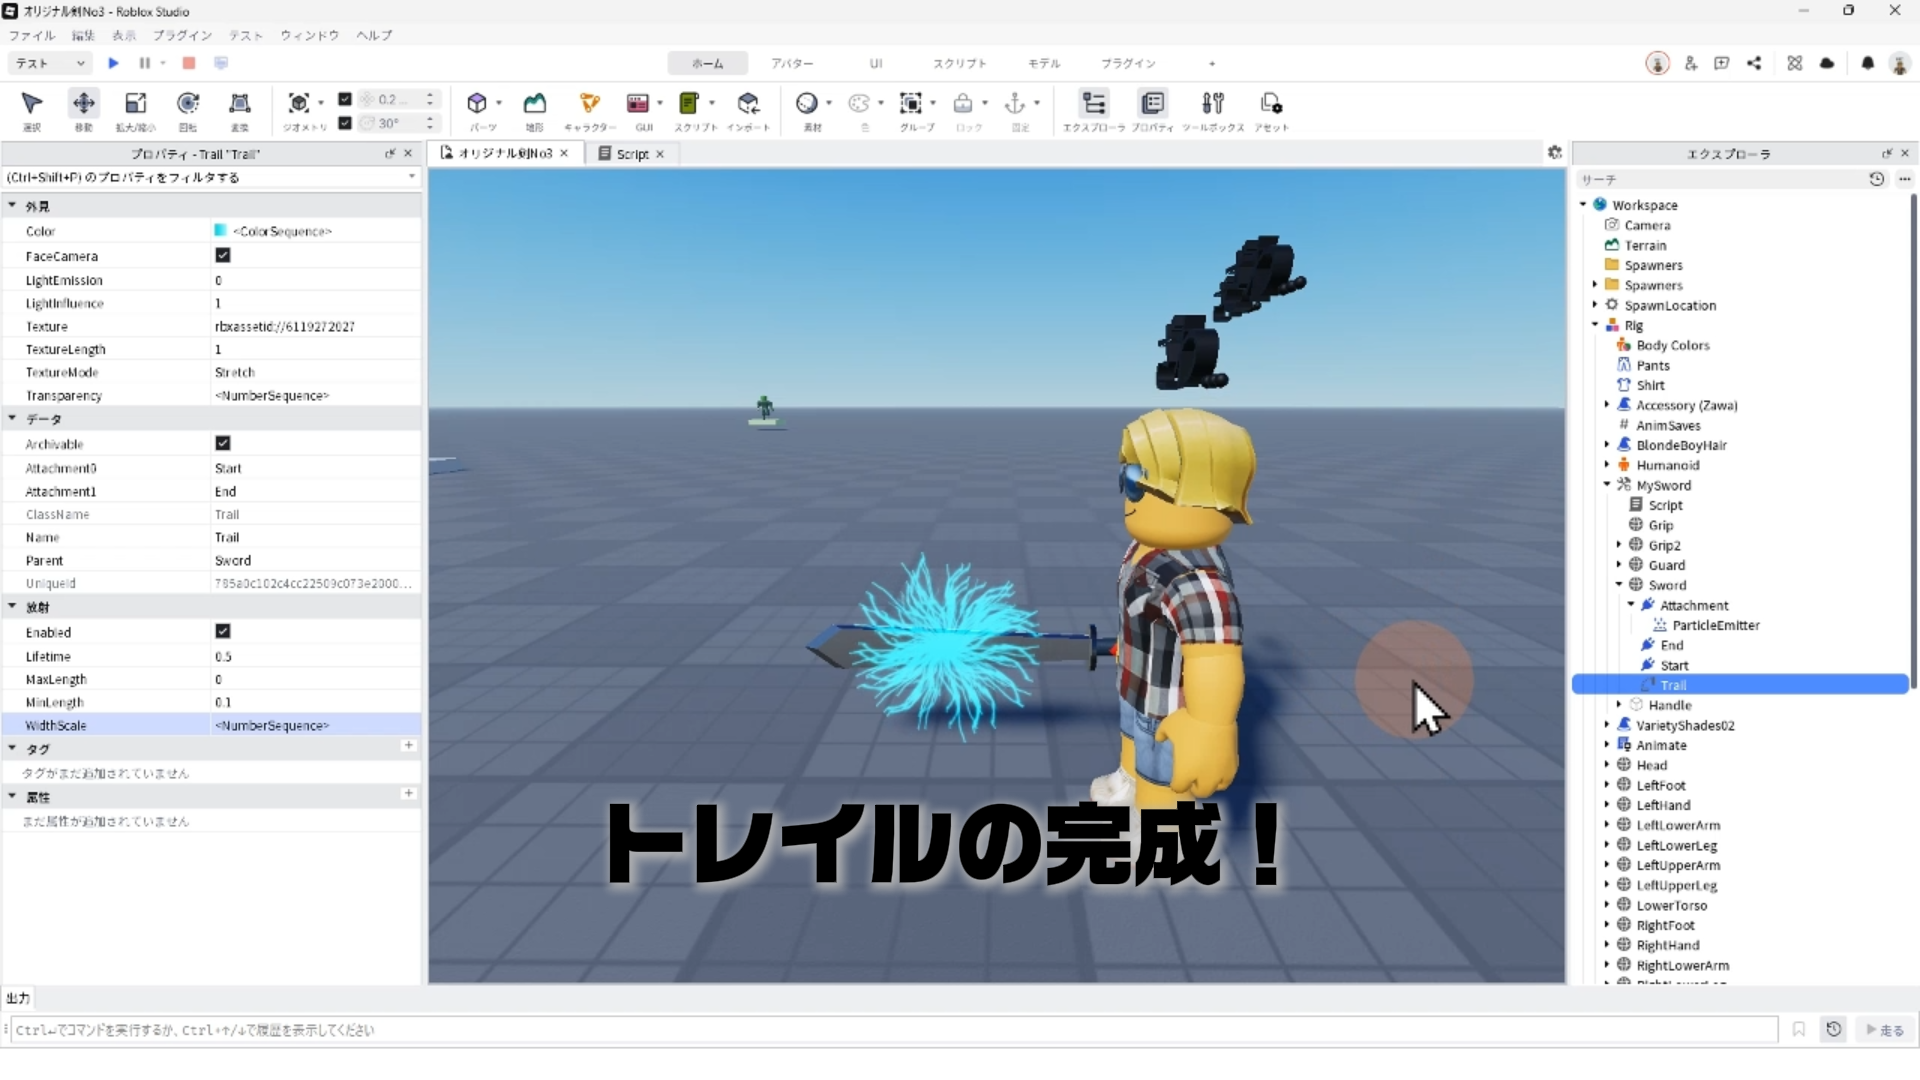
Task: Click the cyan Color sequence swatch
Action: [221, 231]
